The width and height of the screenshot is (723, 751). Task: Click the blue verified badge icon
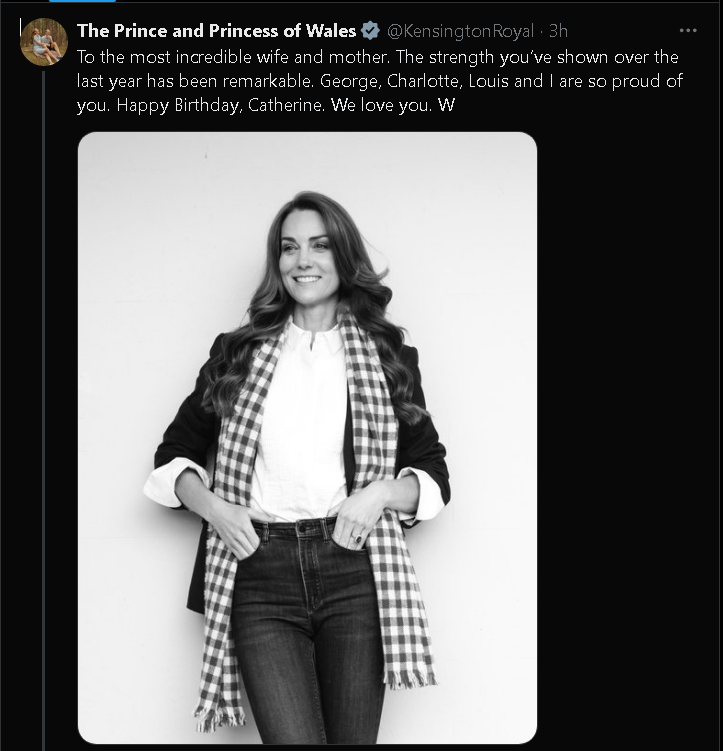pyautogui.click(x=370, y=31)
